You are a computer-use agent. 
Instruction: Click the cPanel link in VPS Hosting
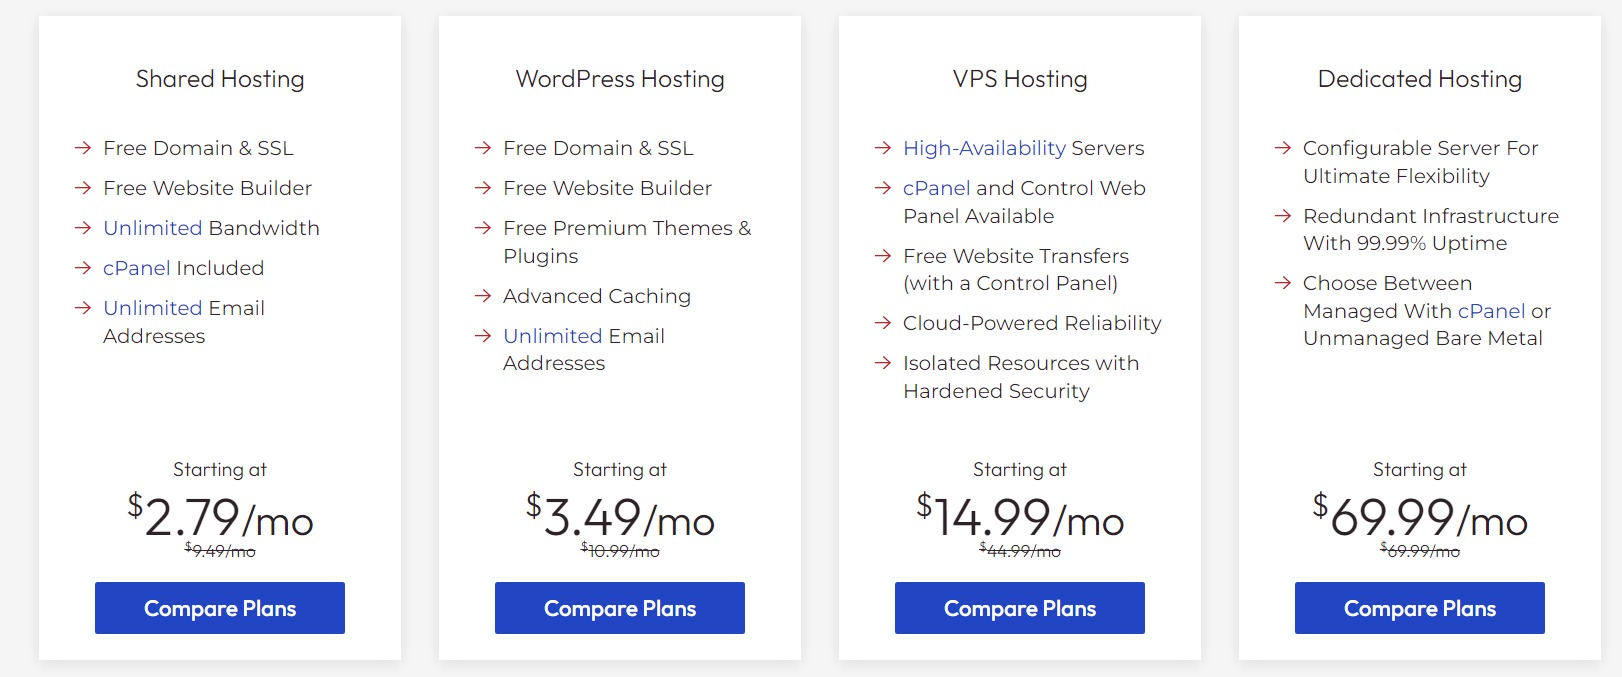(x=937, y=188)
